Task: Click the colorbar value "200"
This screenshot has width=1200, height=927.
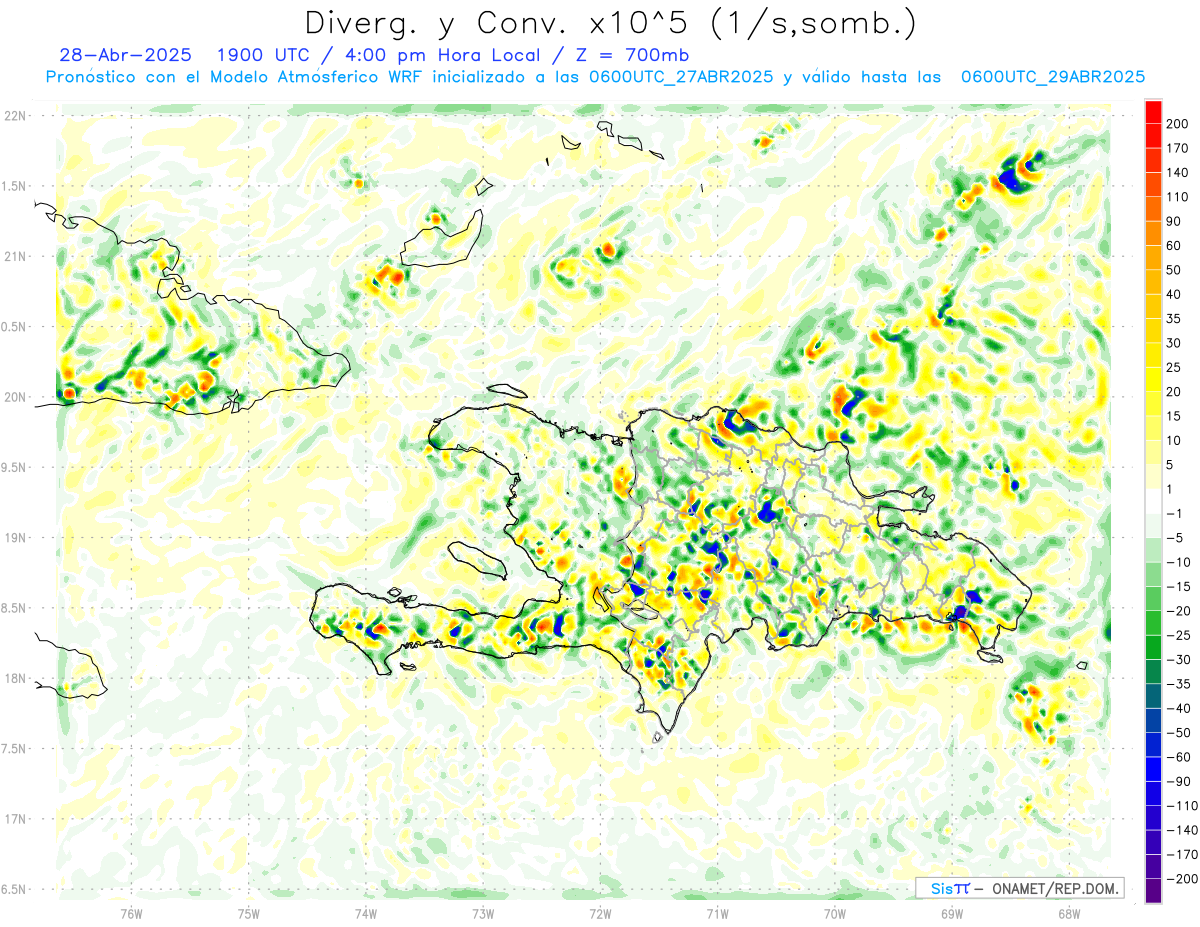Action: pos(1179,124)
